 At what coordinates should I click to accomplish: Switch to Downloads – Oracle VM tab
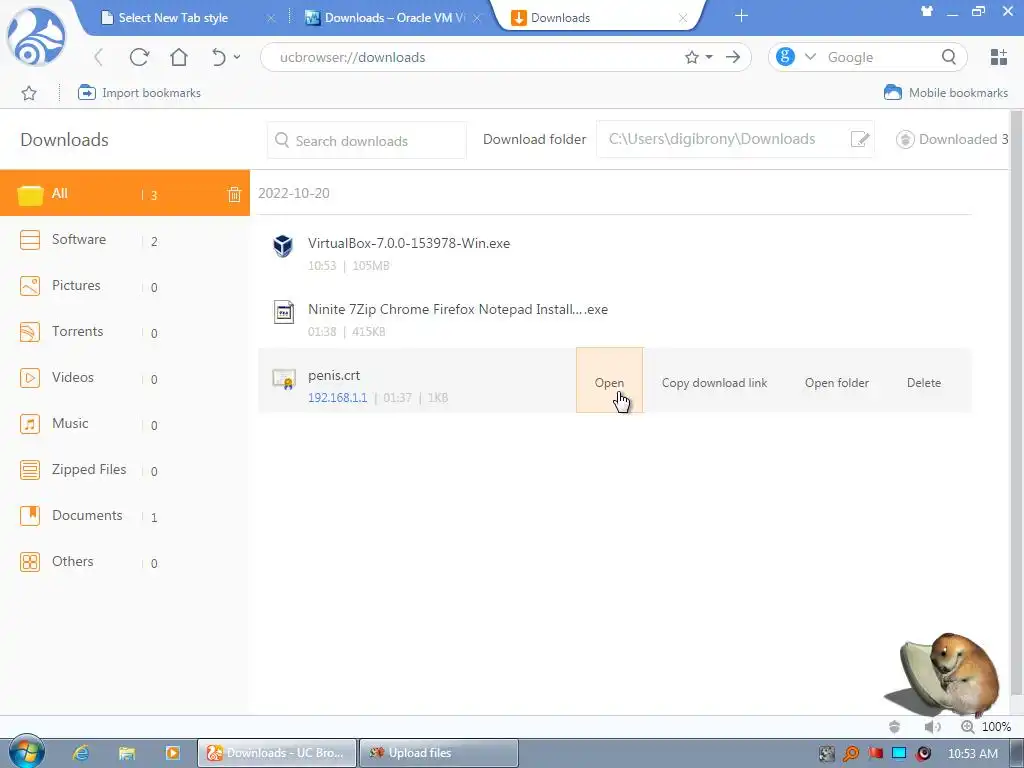click(x=394, y=18)
